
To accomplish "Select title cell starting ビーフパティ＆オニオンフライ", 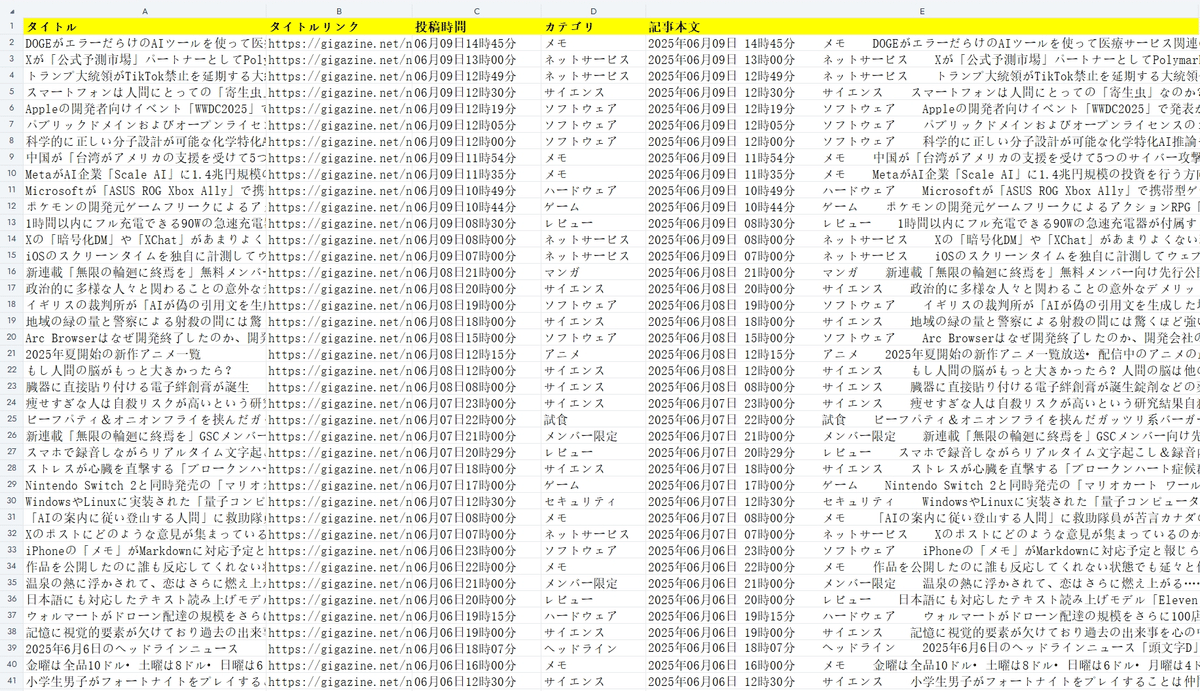I will click(x=145, y=418).
